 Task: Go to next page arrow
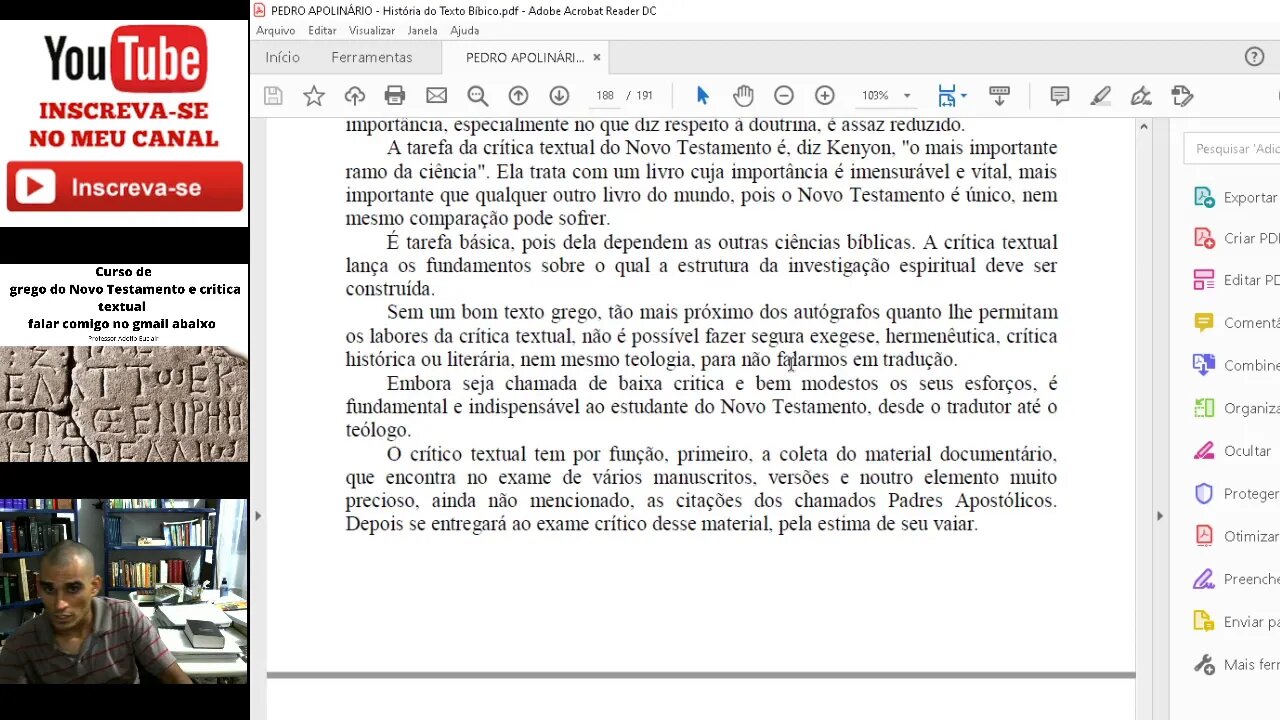click(x=559, y=96)
